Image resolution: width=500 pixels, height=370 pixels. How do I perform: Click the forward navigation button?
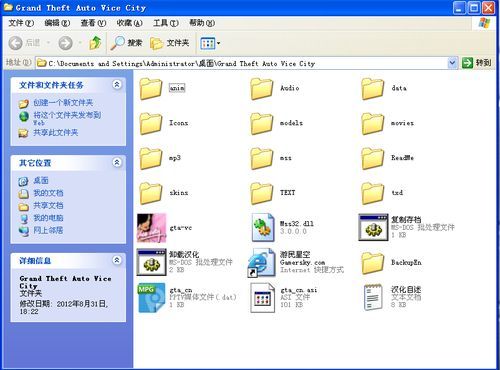coord(65,43)
